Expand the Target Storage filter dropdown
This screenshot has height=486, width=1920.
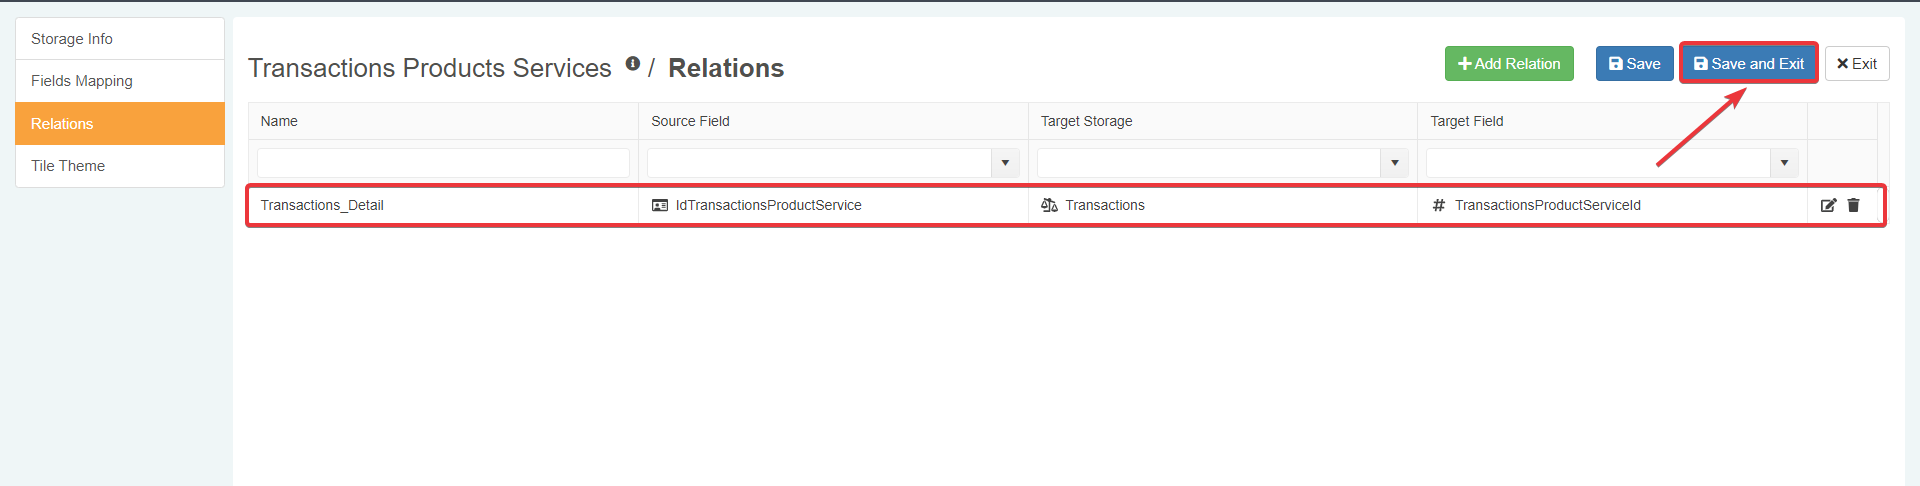(x=1394, y=163)
